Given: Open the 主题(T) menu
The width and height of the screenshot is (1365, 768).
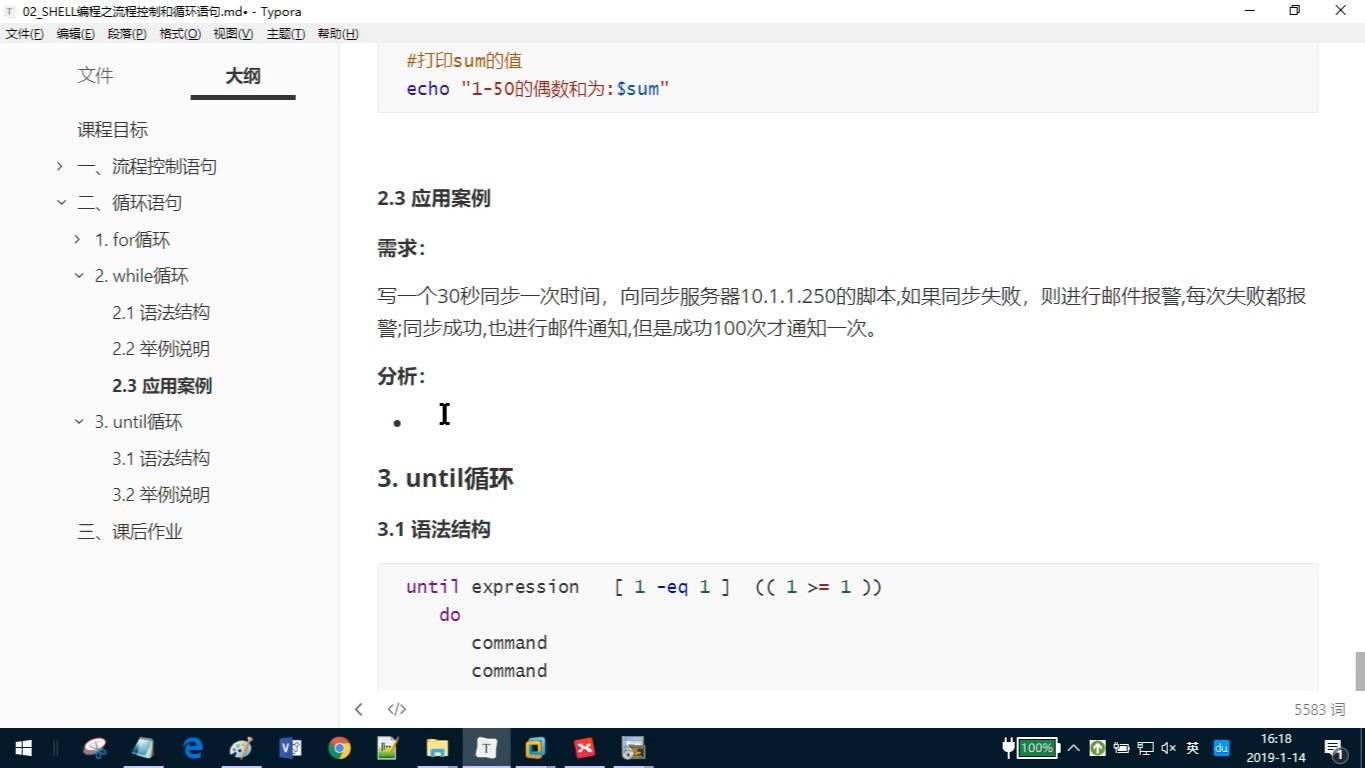Looking at the screenshot, I should click(x=285, y=34).
